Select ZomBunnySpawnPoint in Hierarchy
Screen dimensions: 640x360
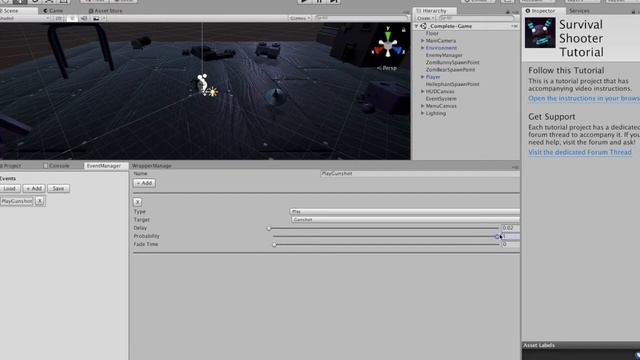[453, 62]
